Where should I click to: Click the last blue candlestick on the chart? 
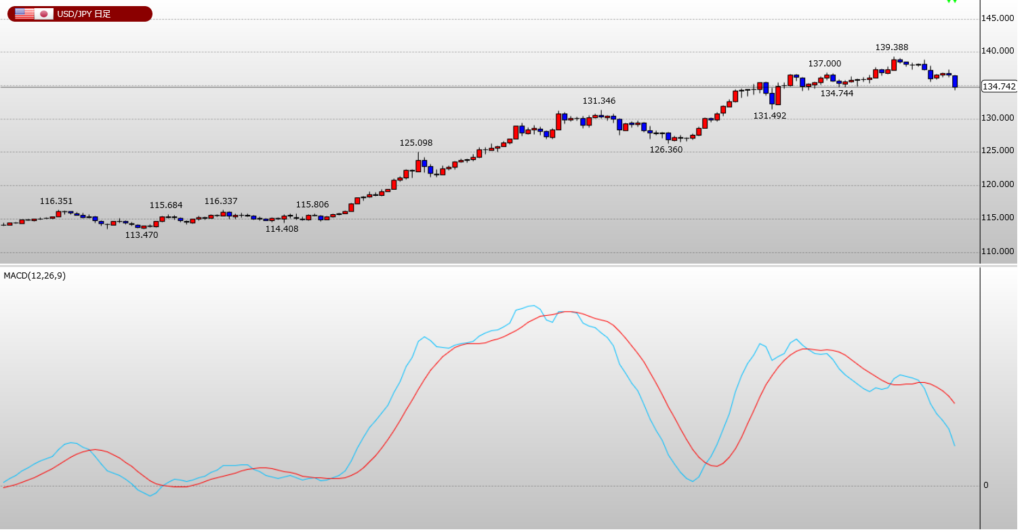tap(955, 81)
